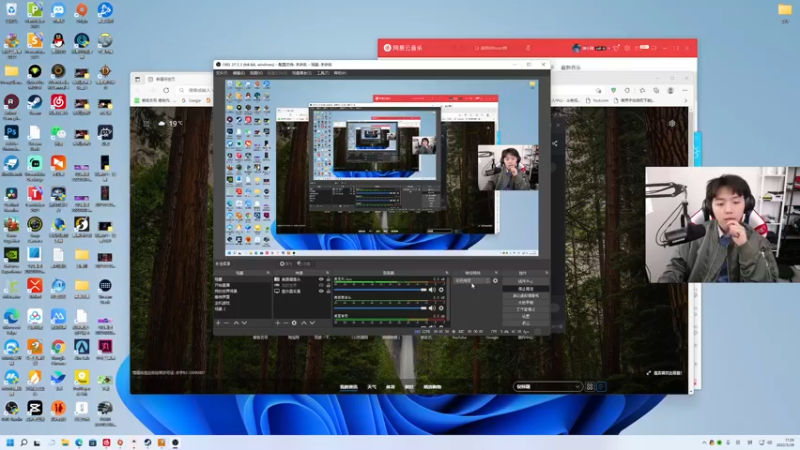Image resolution: width=800 pixels, height=450 pixels.
Task: Move source down in OBS Sources panel
Action: (x=312, y=323)
